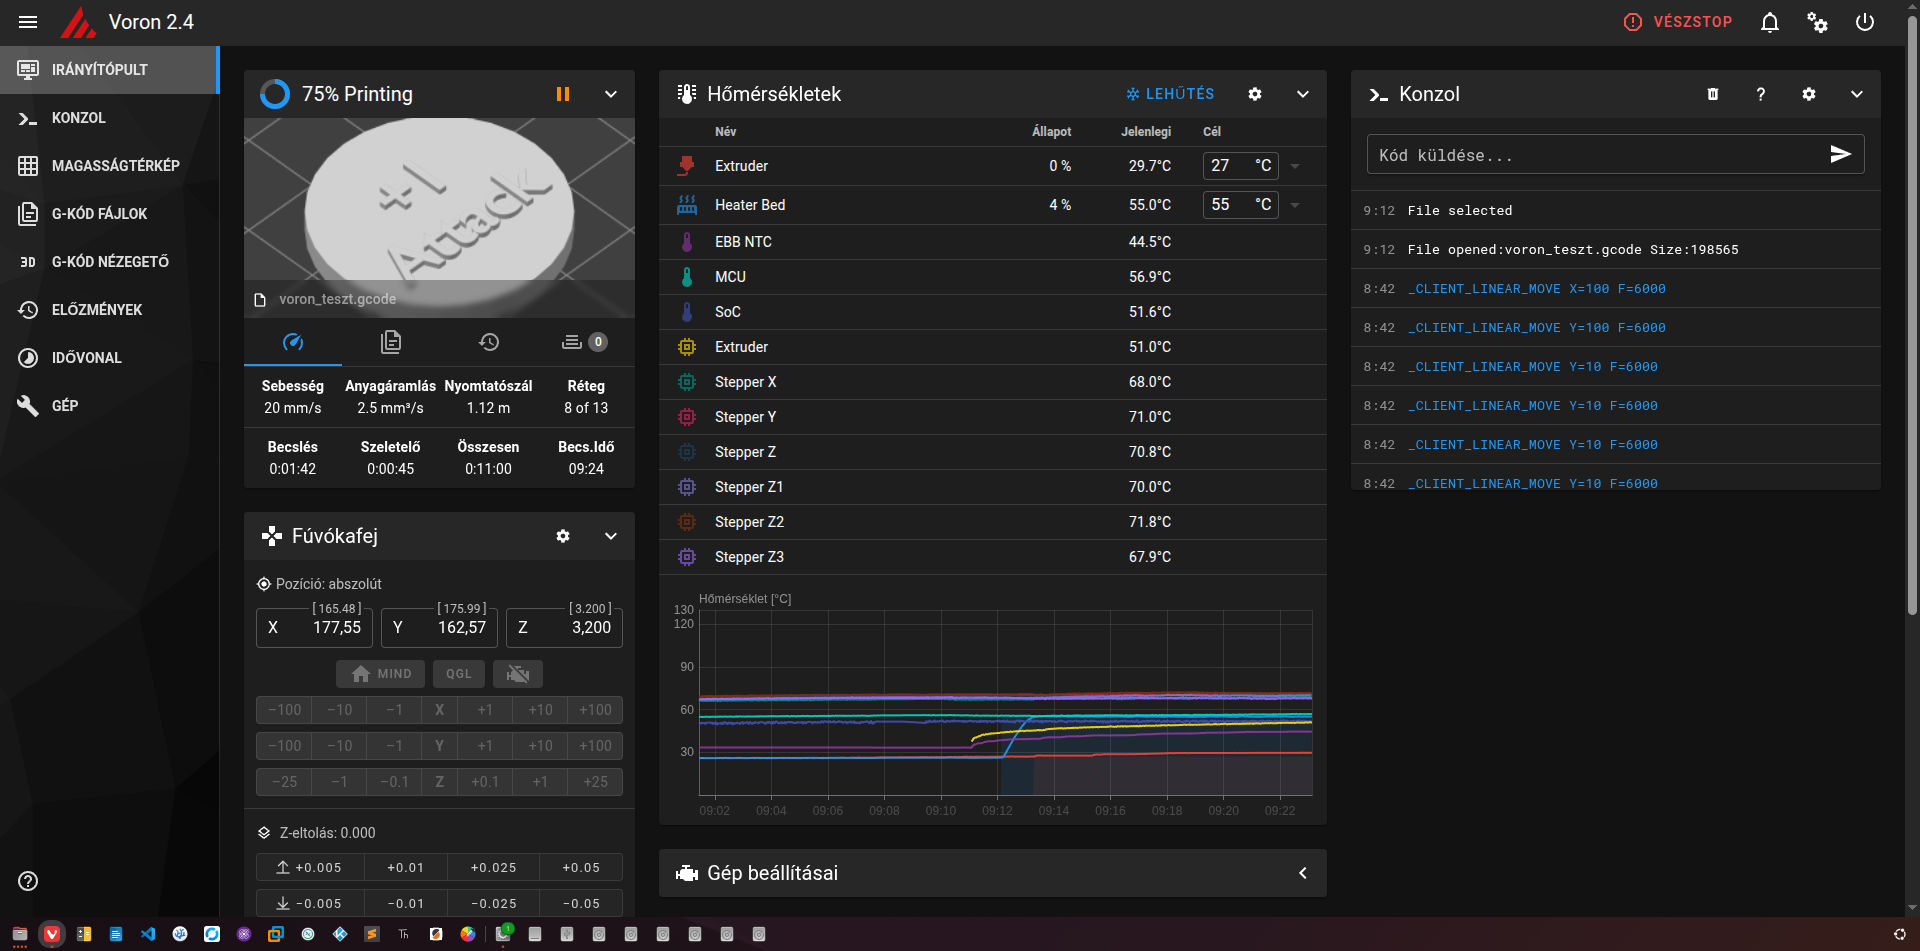This screenshot has width=1920, height=951.
Task: Toggle the hamburger navigation menu
Action: (x=28, y=22)
